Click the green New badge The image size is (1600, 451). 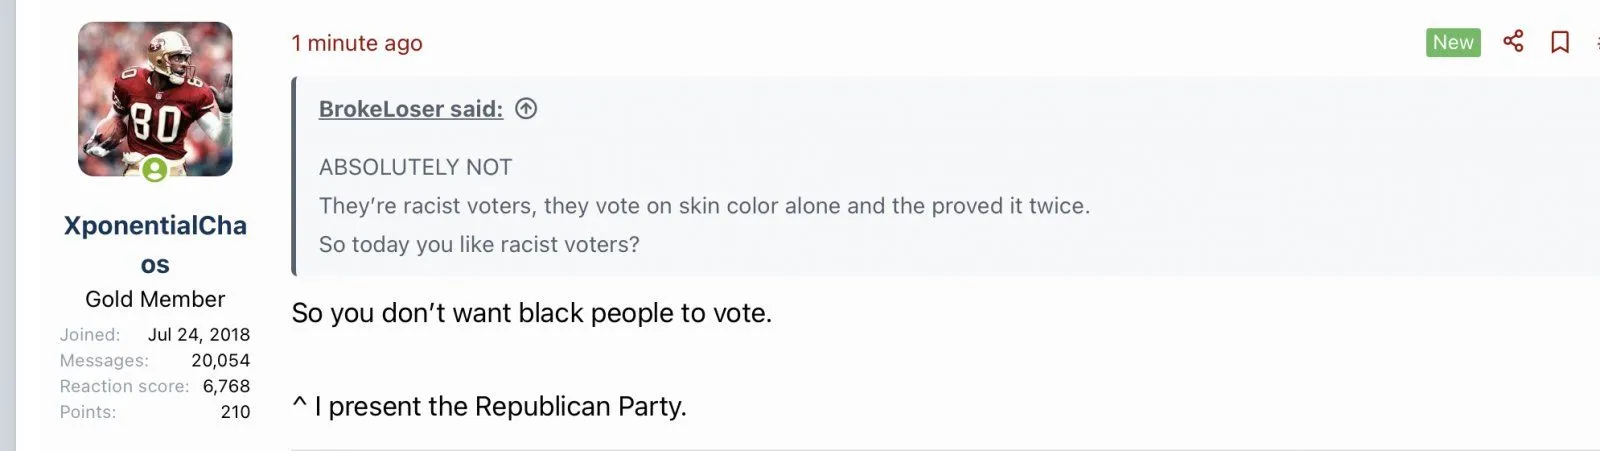(1452, 42)
